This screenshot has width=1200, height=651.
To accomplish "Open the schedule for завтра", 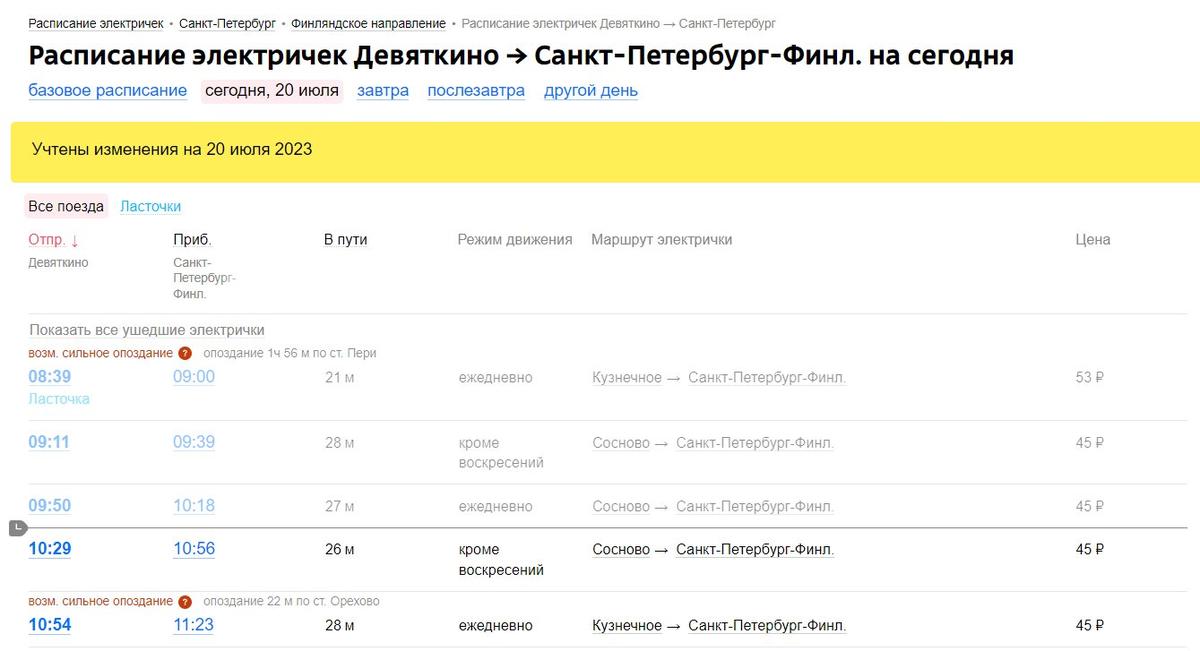I will coord(383,91).
